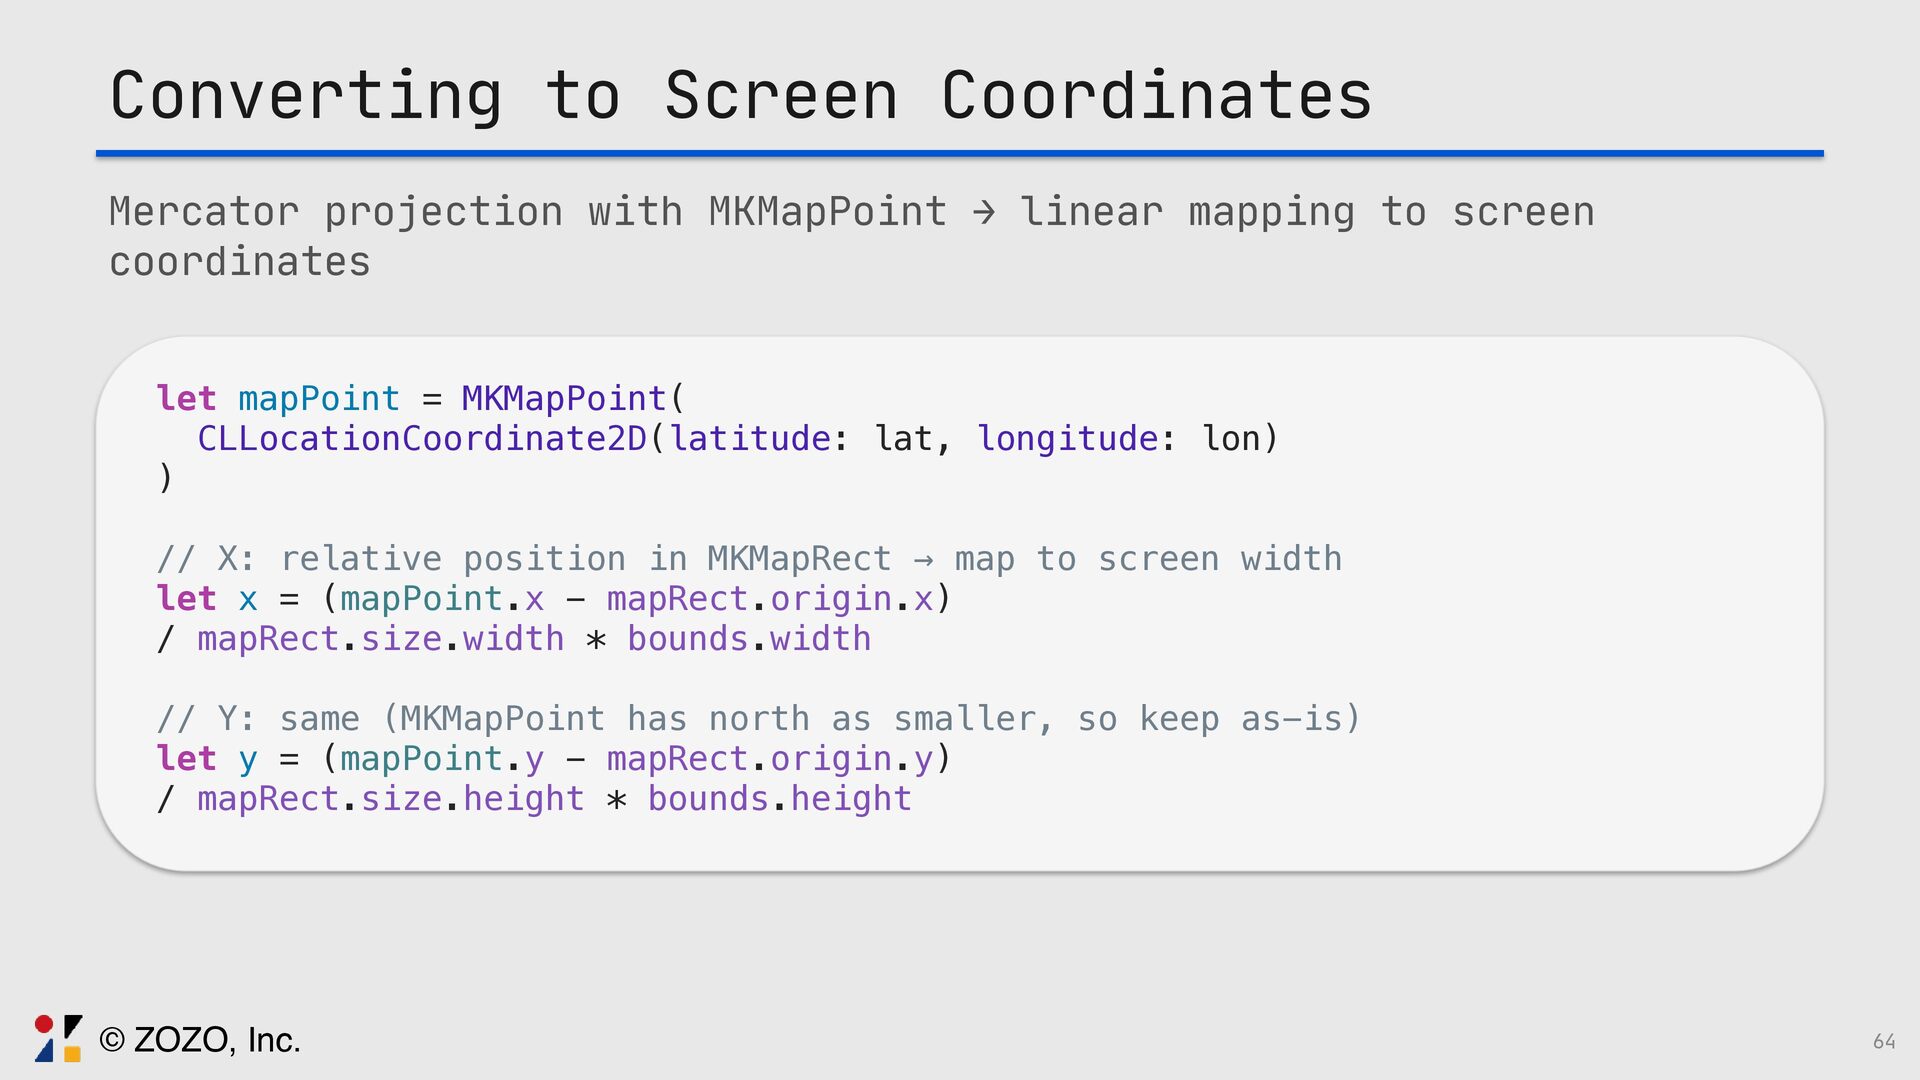Viewport: 1920px width, 1080px height.
Task: Click "CLLocationCoordinate2D" in the code block
Action: click(422, 439)
